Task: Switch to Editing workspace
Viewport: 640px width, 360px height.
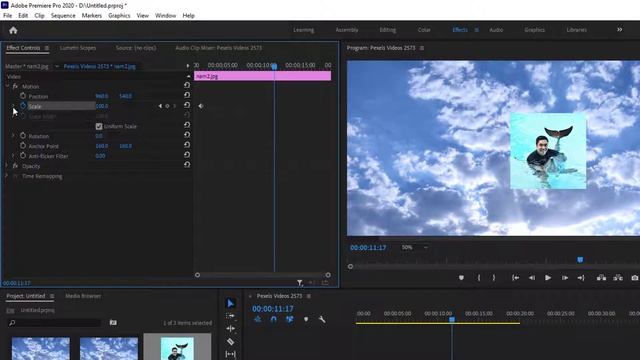Action: point(387,30)
